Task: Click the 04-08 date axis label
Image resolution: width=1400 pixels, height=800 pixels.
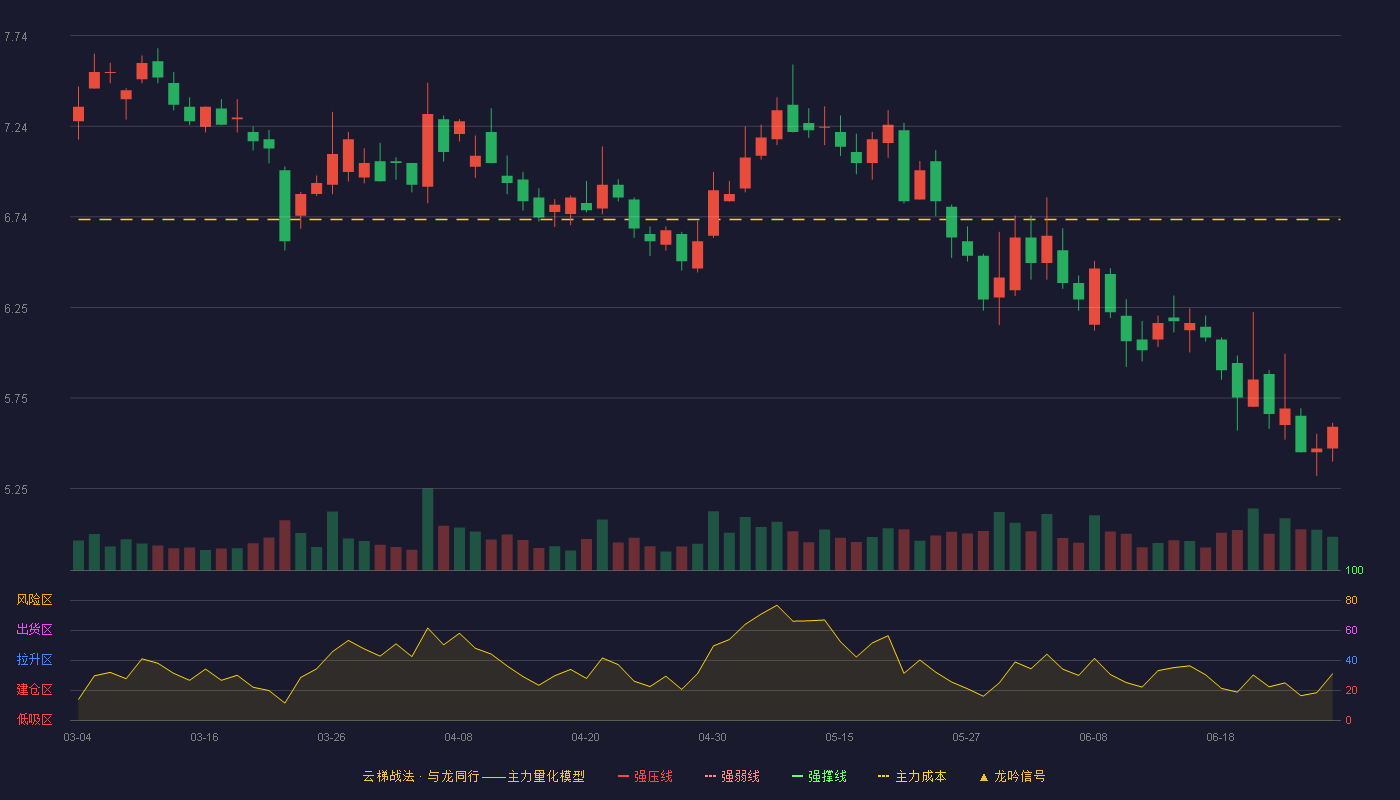Action: (x=458, y=737)
